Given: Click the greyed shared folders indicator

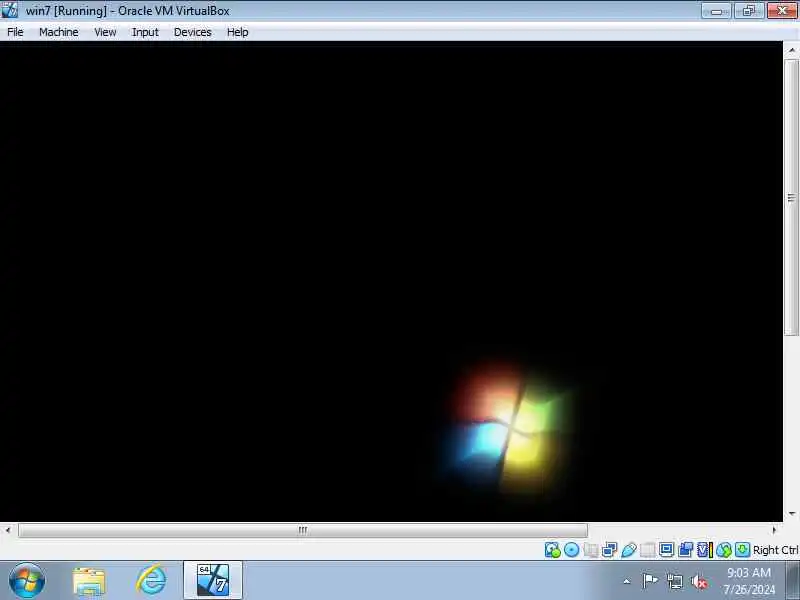Looking at the screenshot, I should tap(647, 549).
